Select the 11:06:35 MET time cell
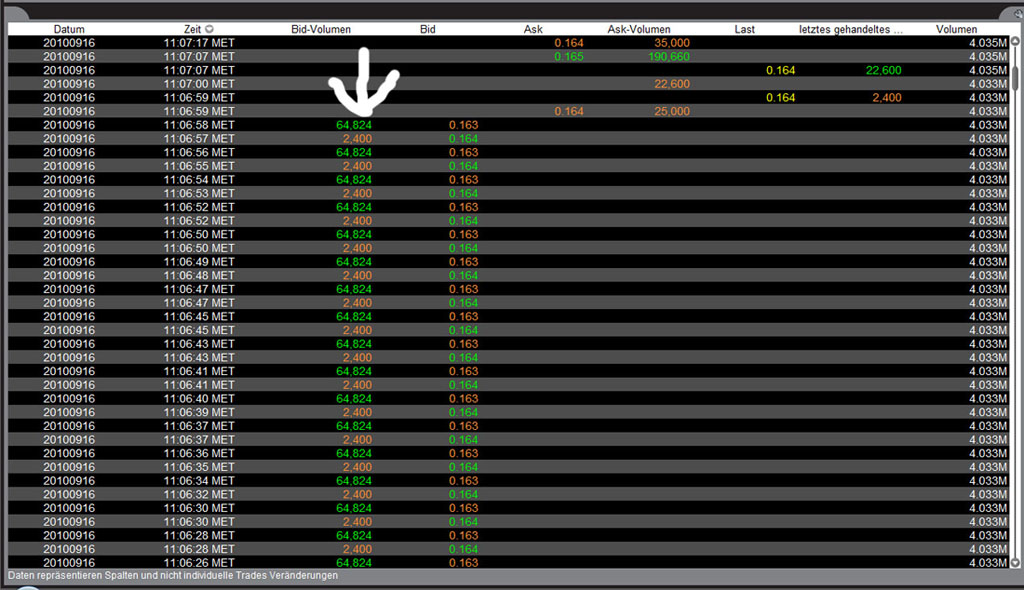 tap(199, 468)
